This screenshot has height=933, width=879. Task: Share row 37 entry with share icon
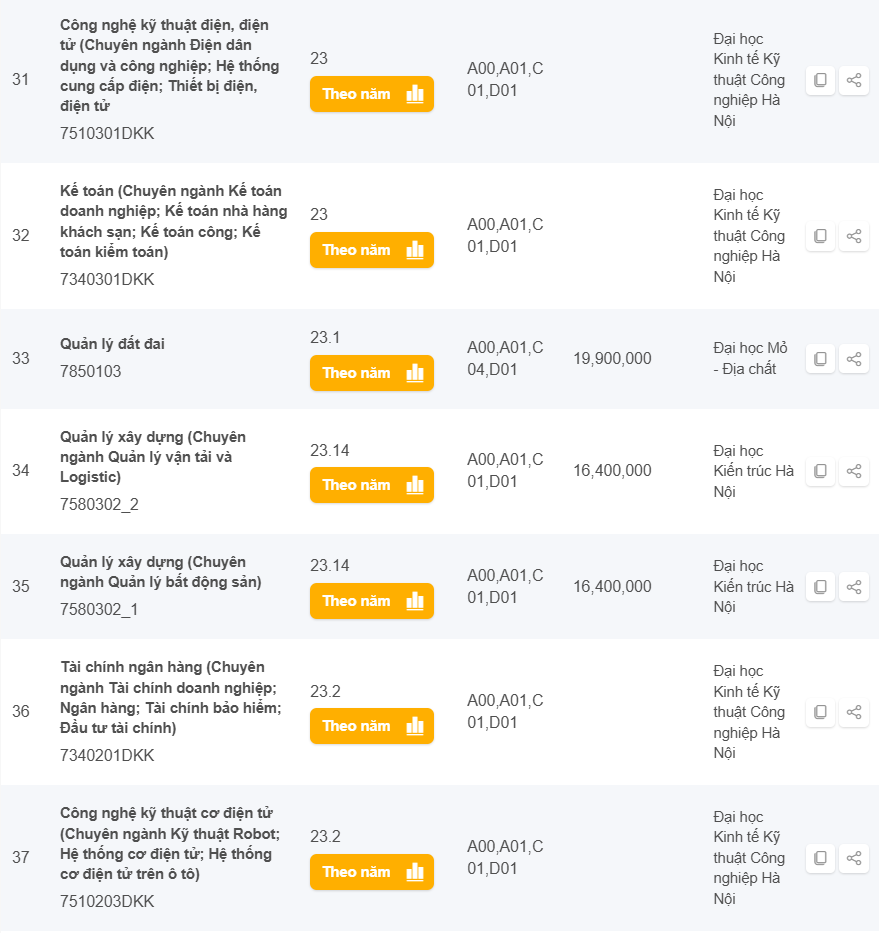point(854,857)
